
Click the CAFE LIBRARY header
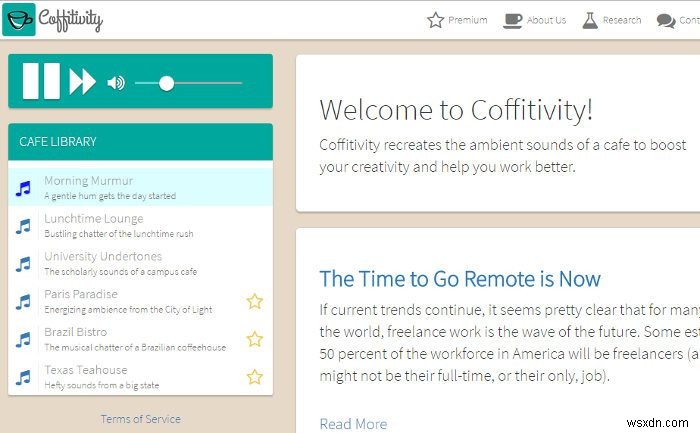[140, 142]
